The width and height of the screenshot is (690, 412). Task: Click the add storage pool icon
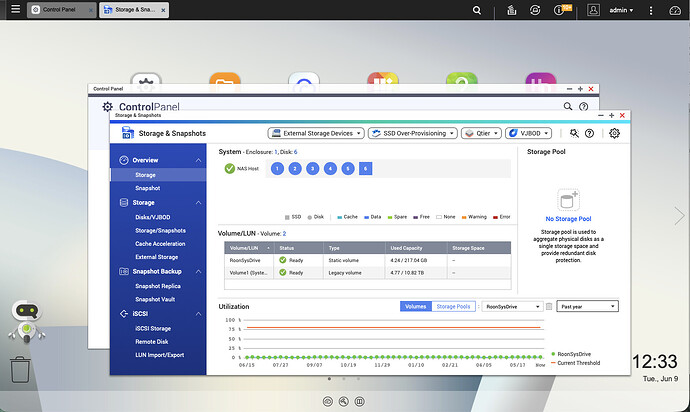point(568,200)
